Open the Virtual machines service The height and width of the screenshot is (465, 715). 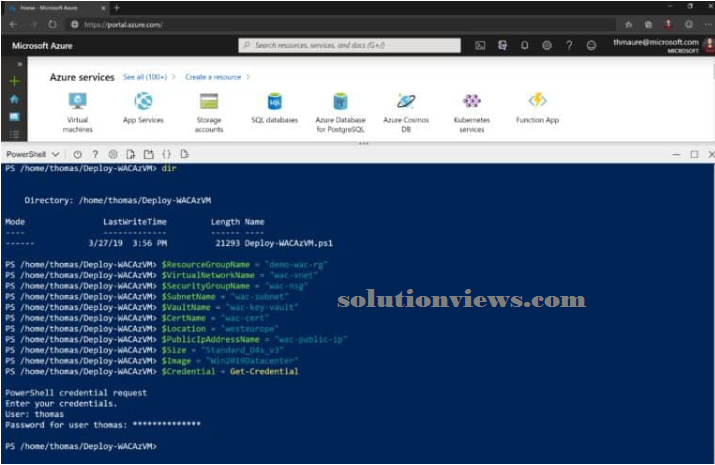(78, 112)
